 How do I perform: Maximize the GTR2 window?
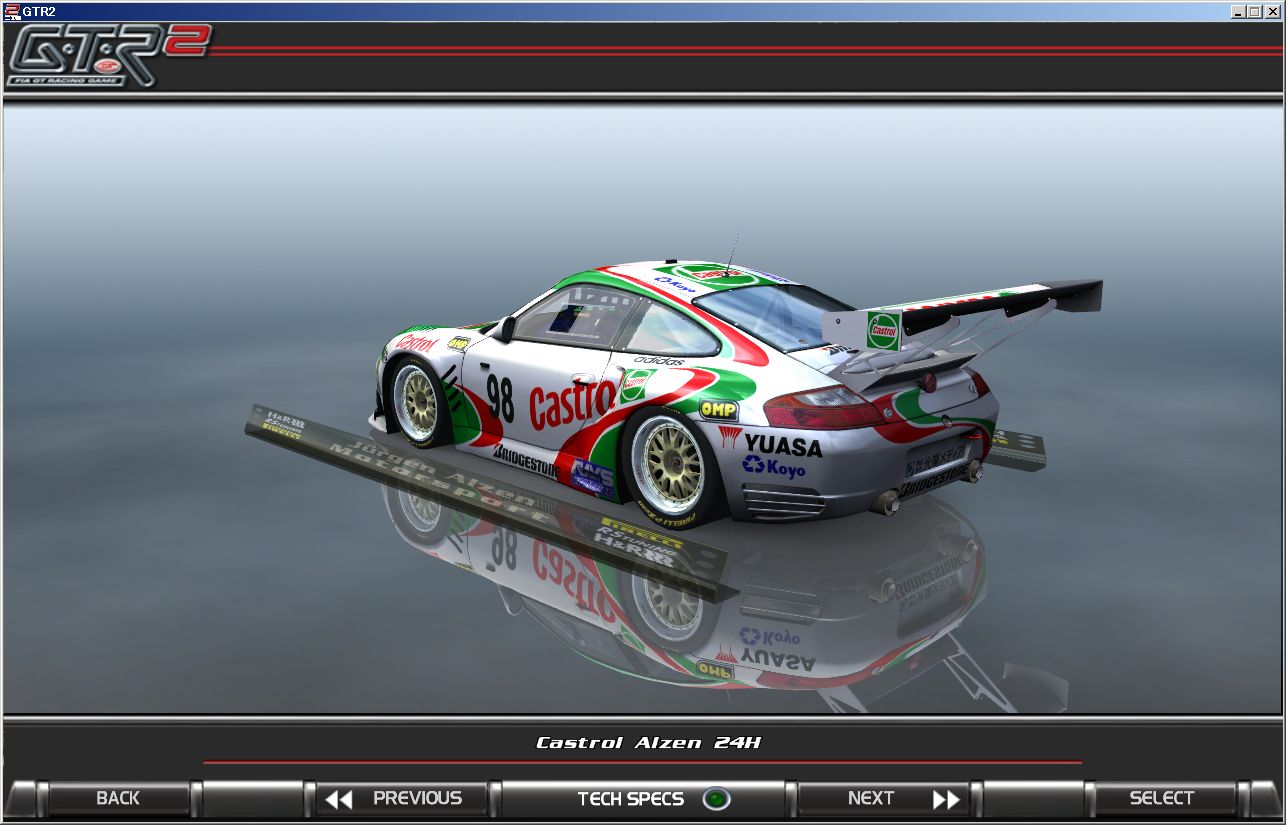point(1254,11)
